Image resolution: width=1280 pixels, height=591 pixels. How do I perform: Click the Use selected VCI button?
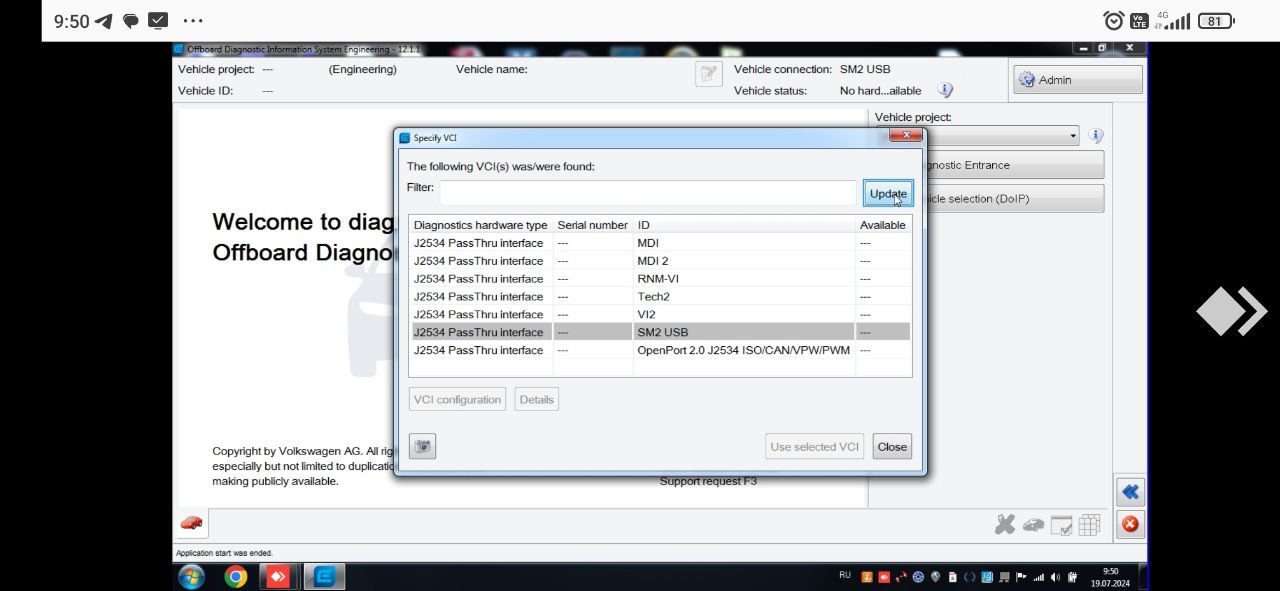coord(815,447)
